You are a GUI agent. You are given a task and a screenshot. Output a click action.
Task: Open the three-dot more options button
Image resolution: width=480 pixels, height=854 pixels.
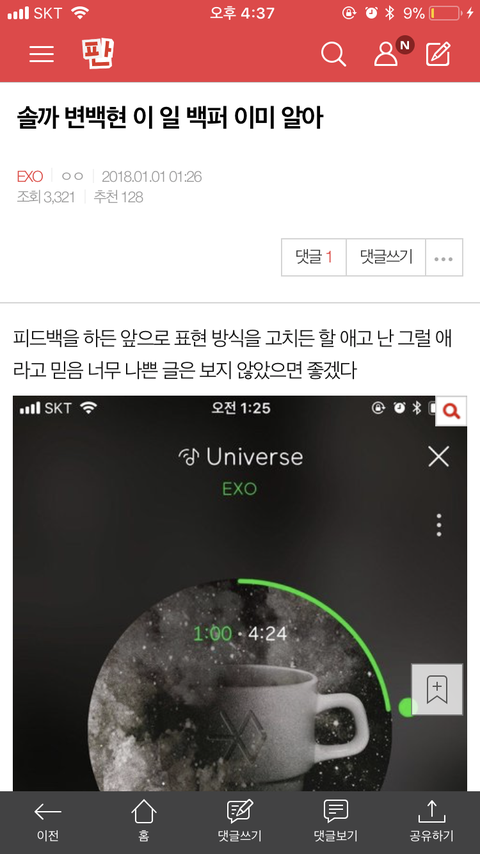click(443, 258)
